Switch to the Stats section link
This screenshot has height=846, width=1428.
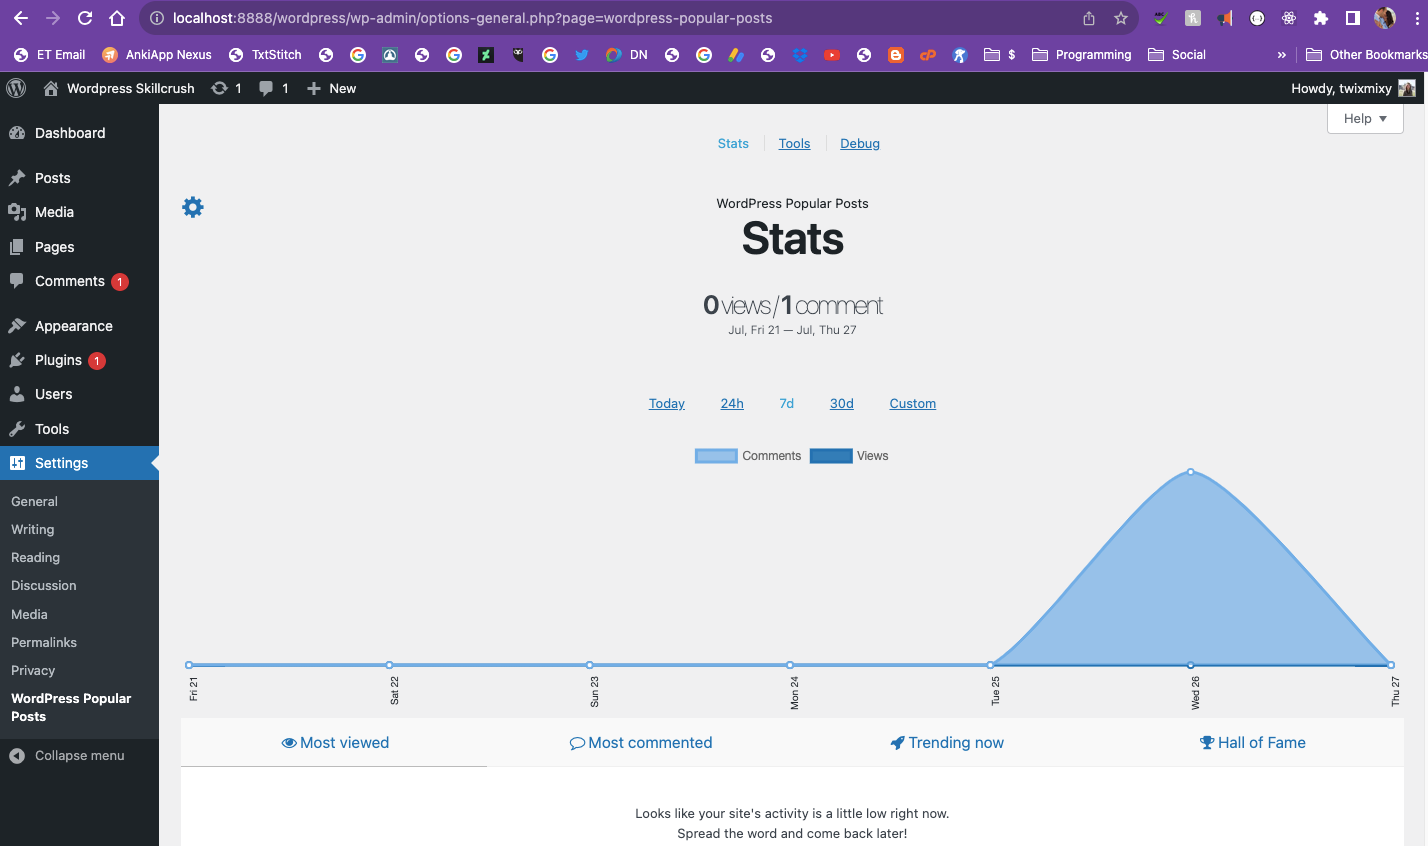click(733, 143)
